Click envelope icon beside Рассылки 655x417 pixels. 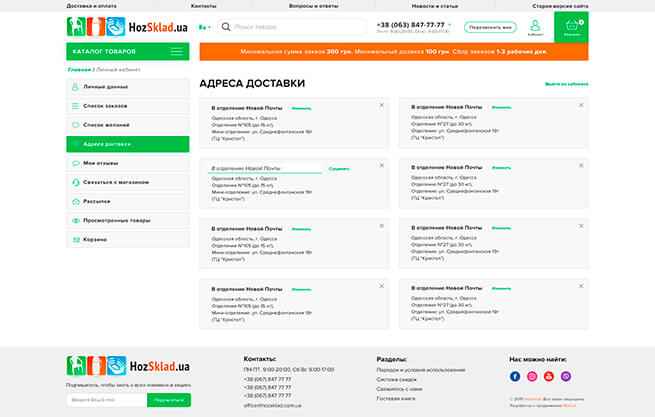click(x=76, y=201)
